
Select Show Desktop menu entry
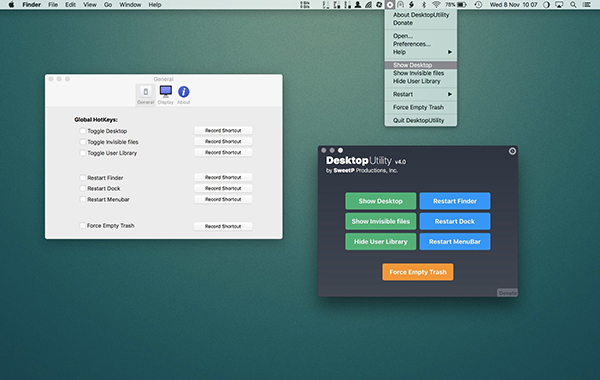click(x=421, y=65)
